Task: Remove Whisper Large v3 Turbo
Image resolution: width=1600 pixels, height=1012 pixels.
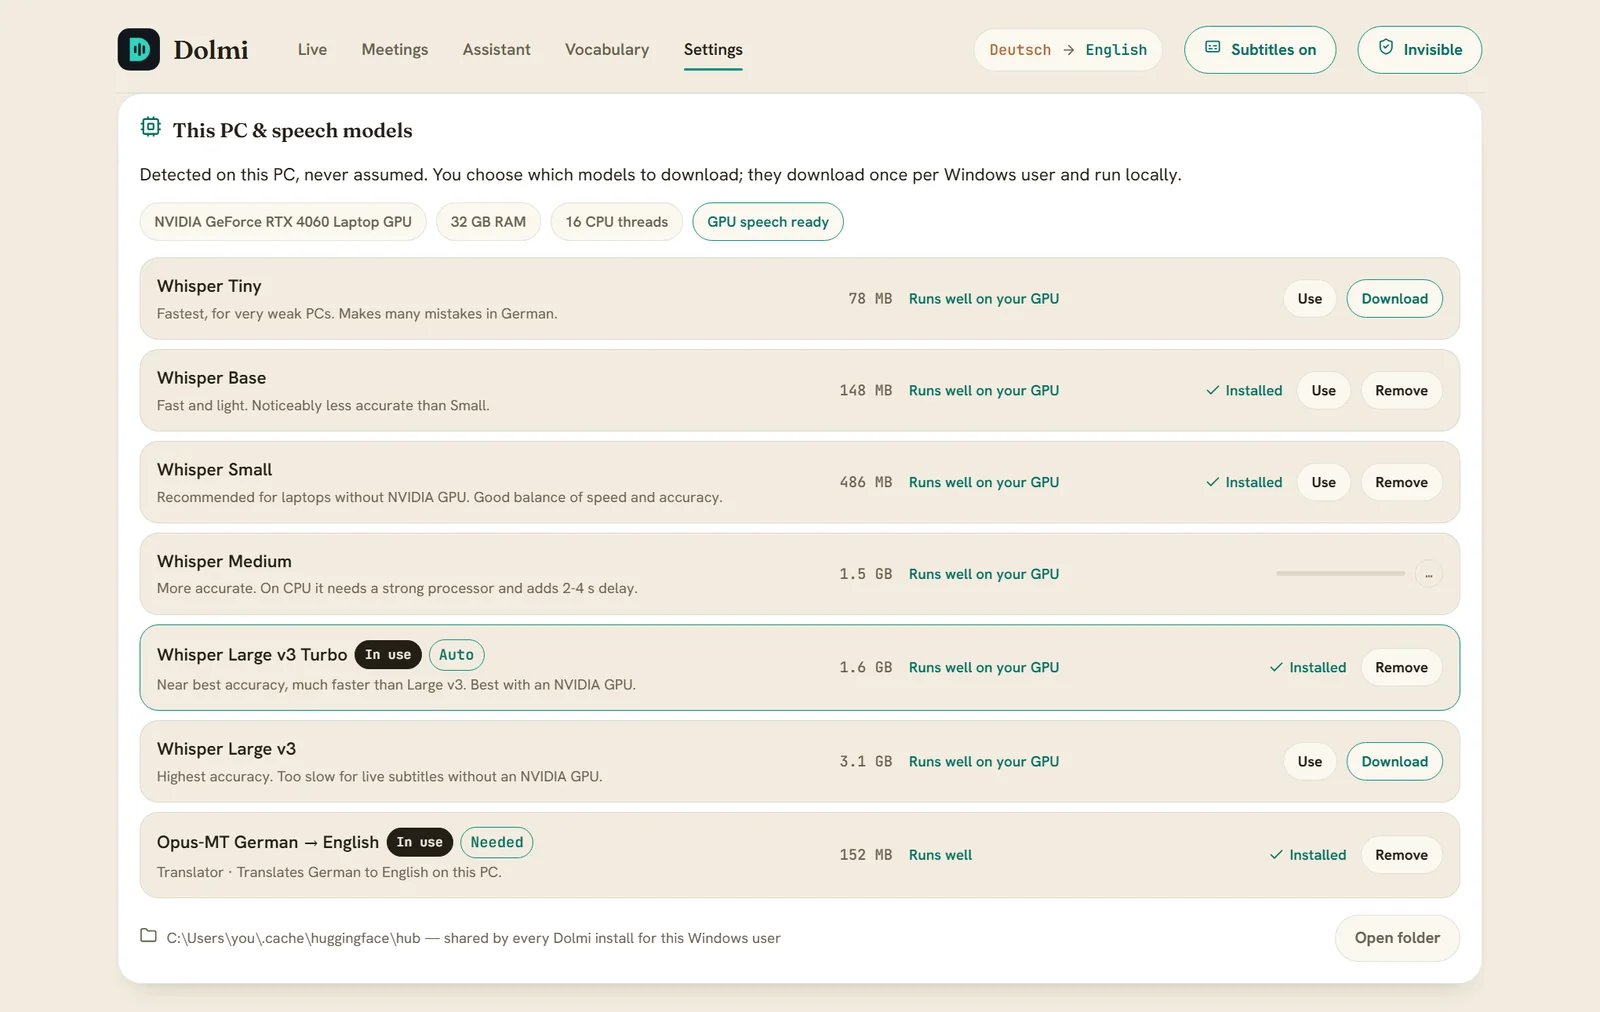Action: [x=1401, y=668]
